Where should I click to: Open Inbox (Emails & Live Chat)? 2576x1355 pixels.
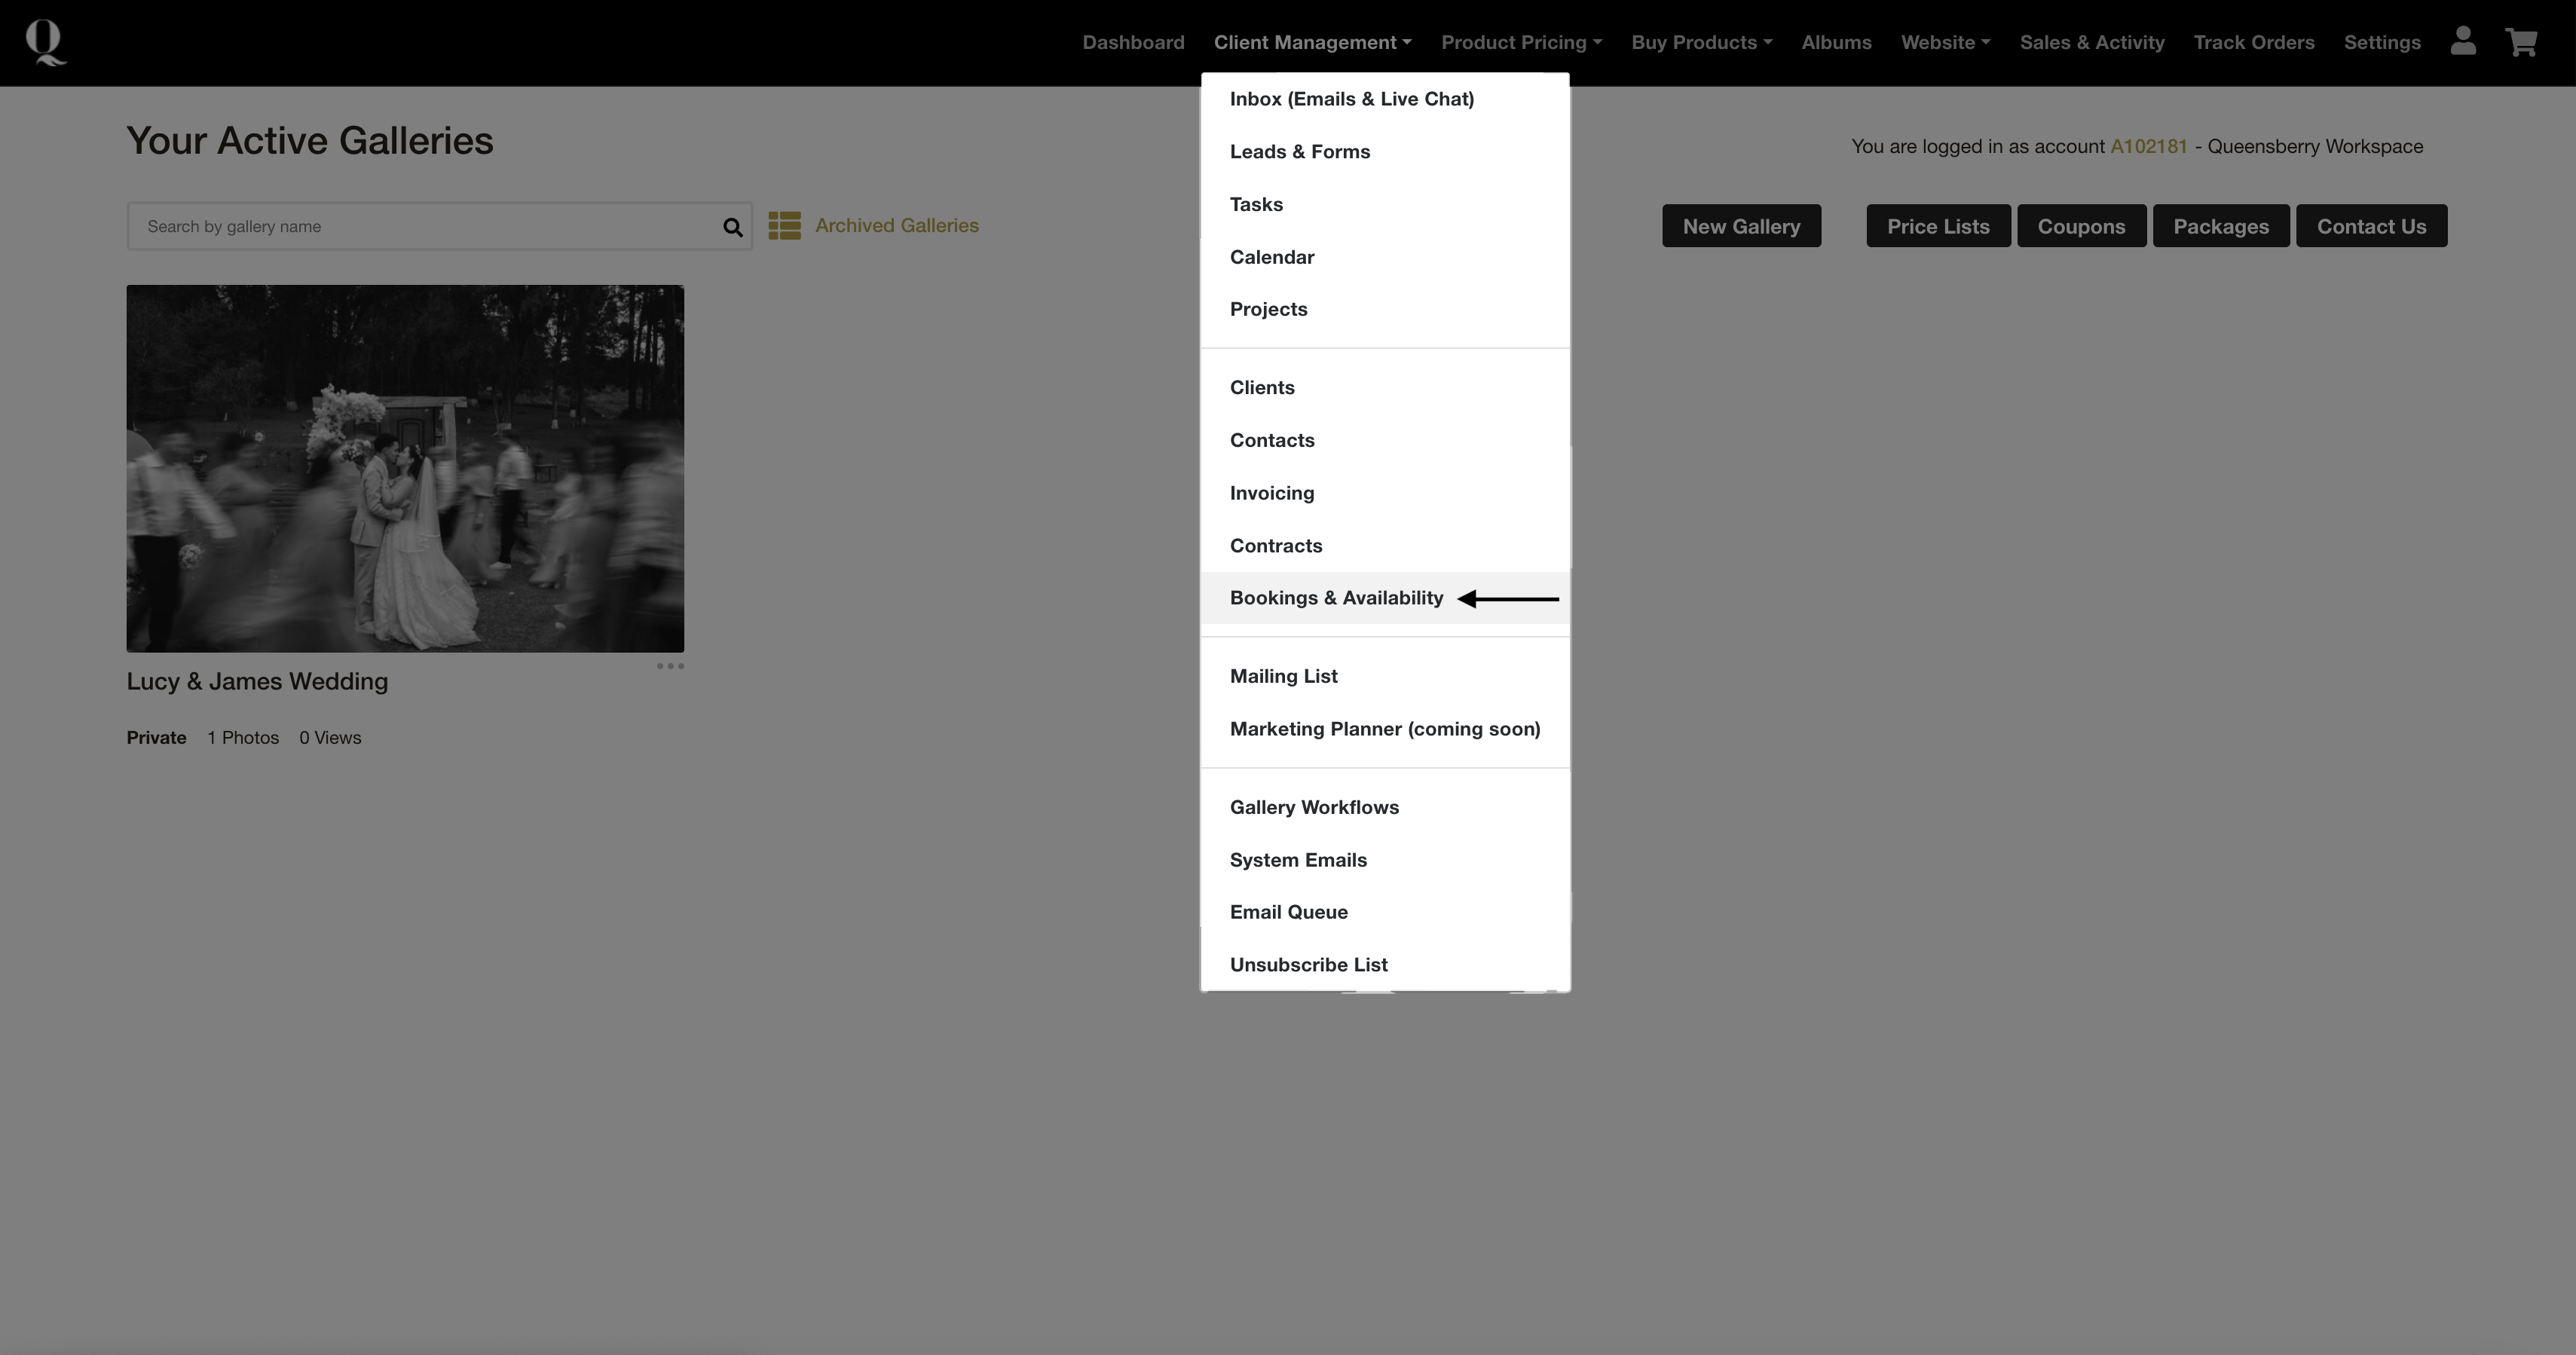click(x=1351, y=99)
